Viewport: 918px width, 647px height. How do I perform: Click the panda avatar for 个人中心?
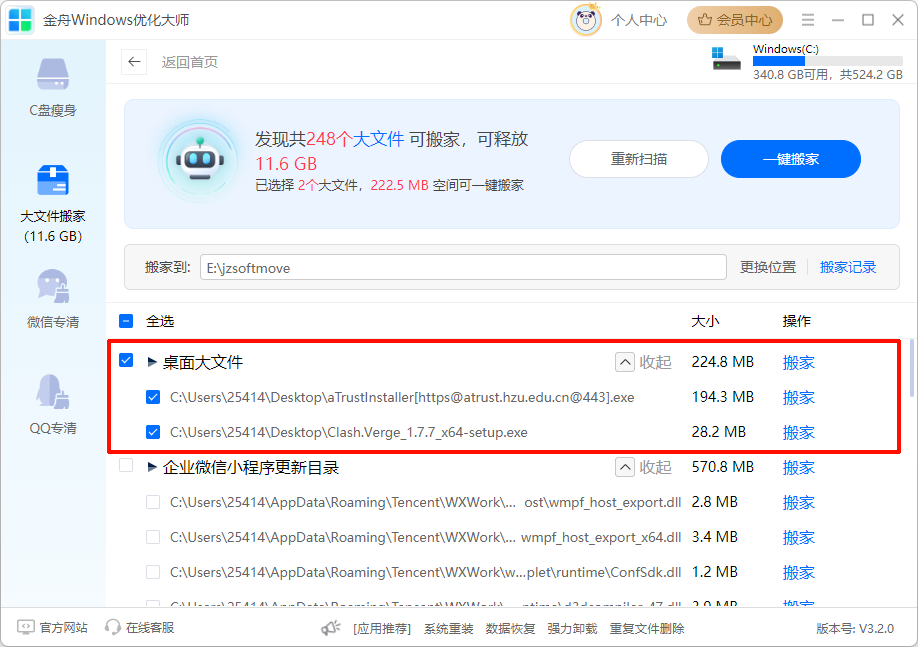click(x=586, y=19)
